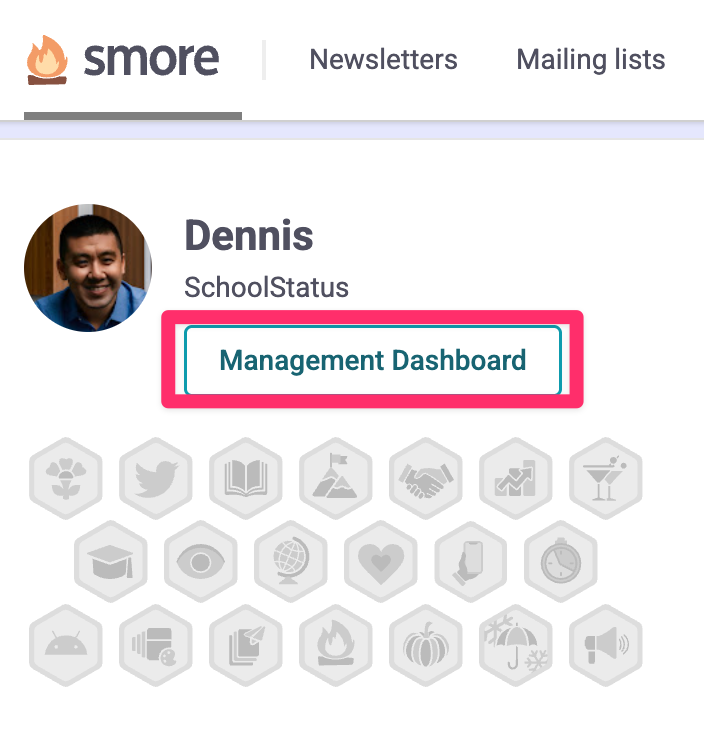Click the mountain flag badge
The height and width of the screenshot is (734, 704).
coord(335,478)
